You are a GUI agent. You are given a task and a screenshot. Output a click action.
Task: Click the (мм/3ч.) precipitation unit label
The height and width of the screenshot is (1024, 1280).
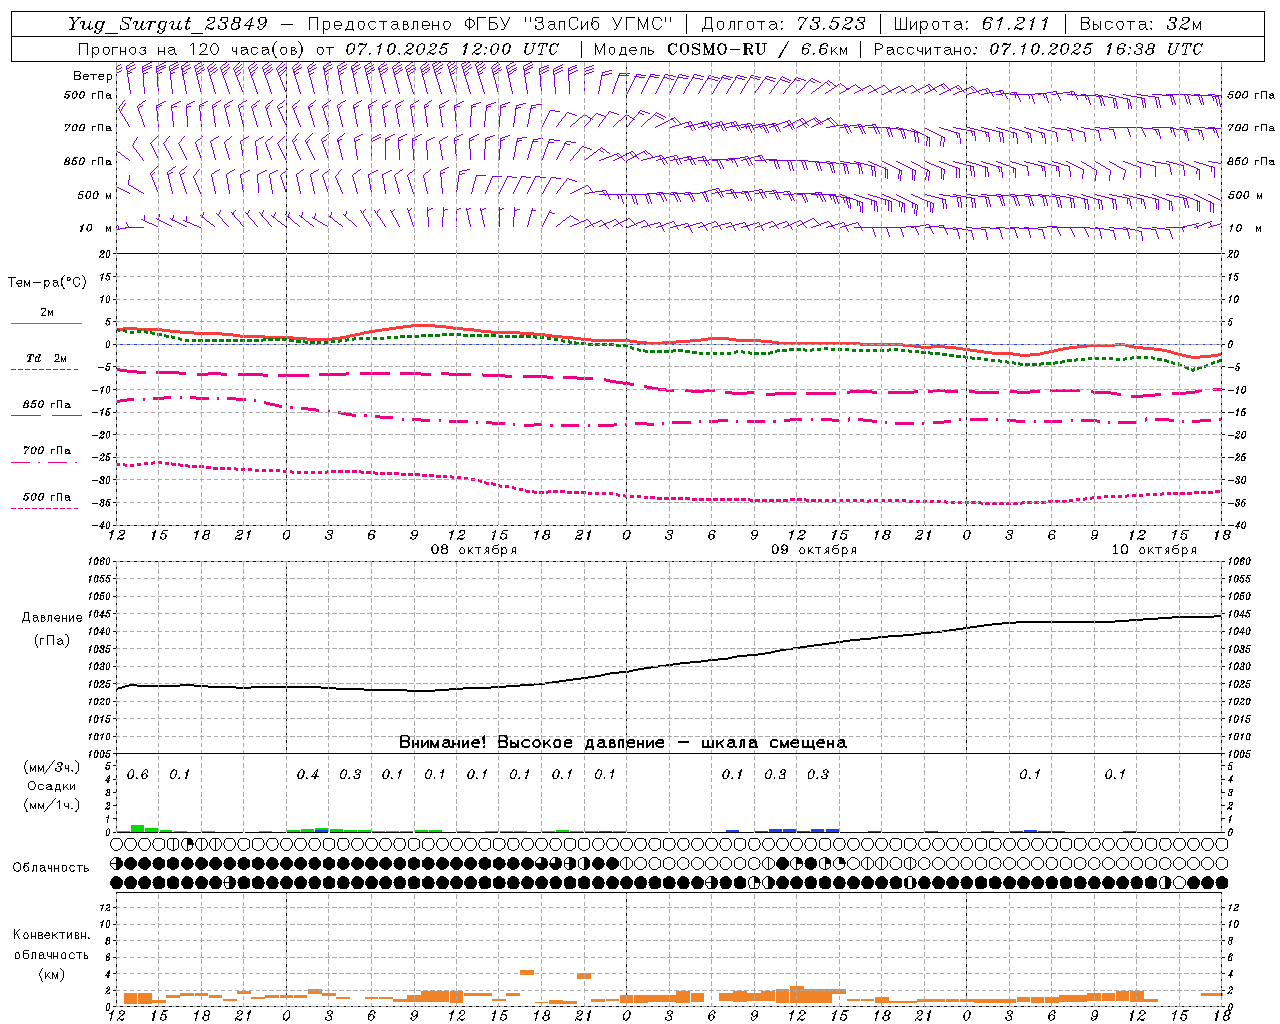(x=52, y=768)
